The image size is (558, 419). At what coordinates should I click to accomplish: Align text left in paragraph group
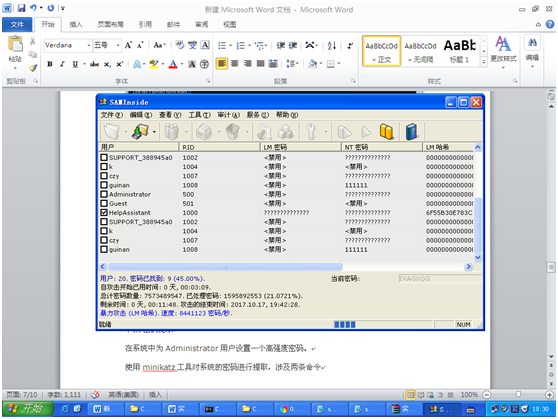221,64
